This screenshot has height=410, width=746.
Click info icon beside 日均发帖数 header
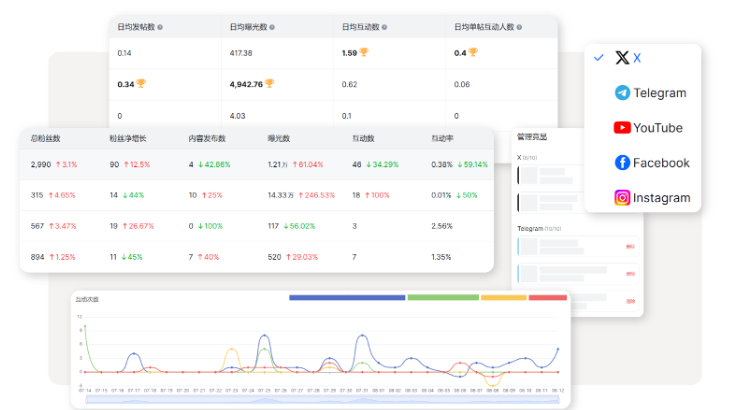pos(160,27)
